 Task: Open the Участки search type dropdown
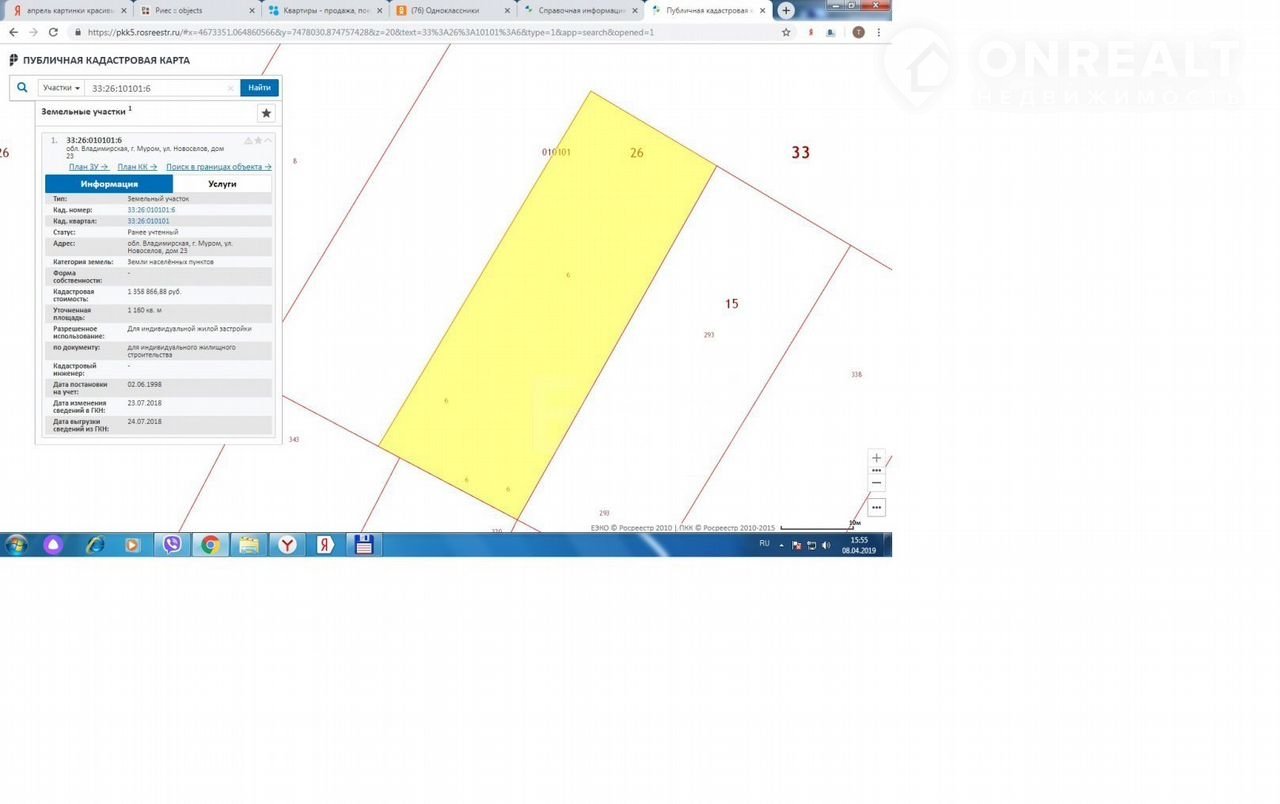(x=62, y=88)
